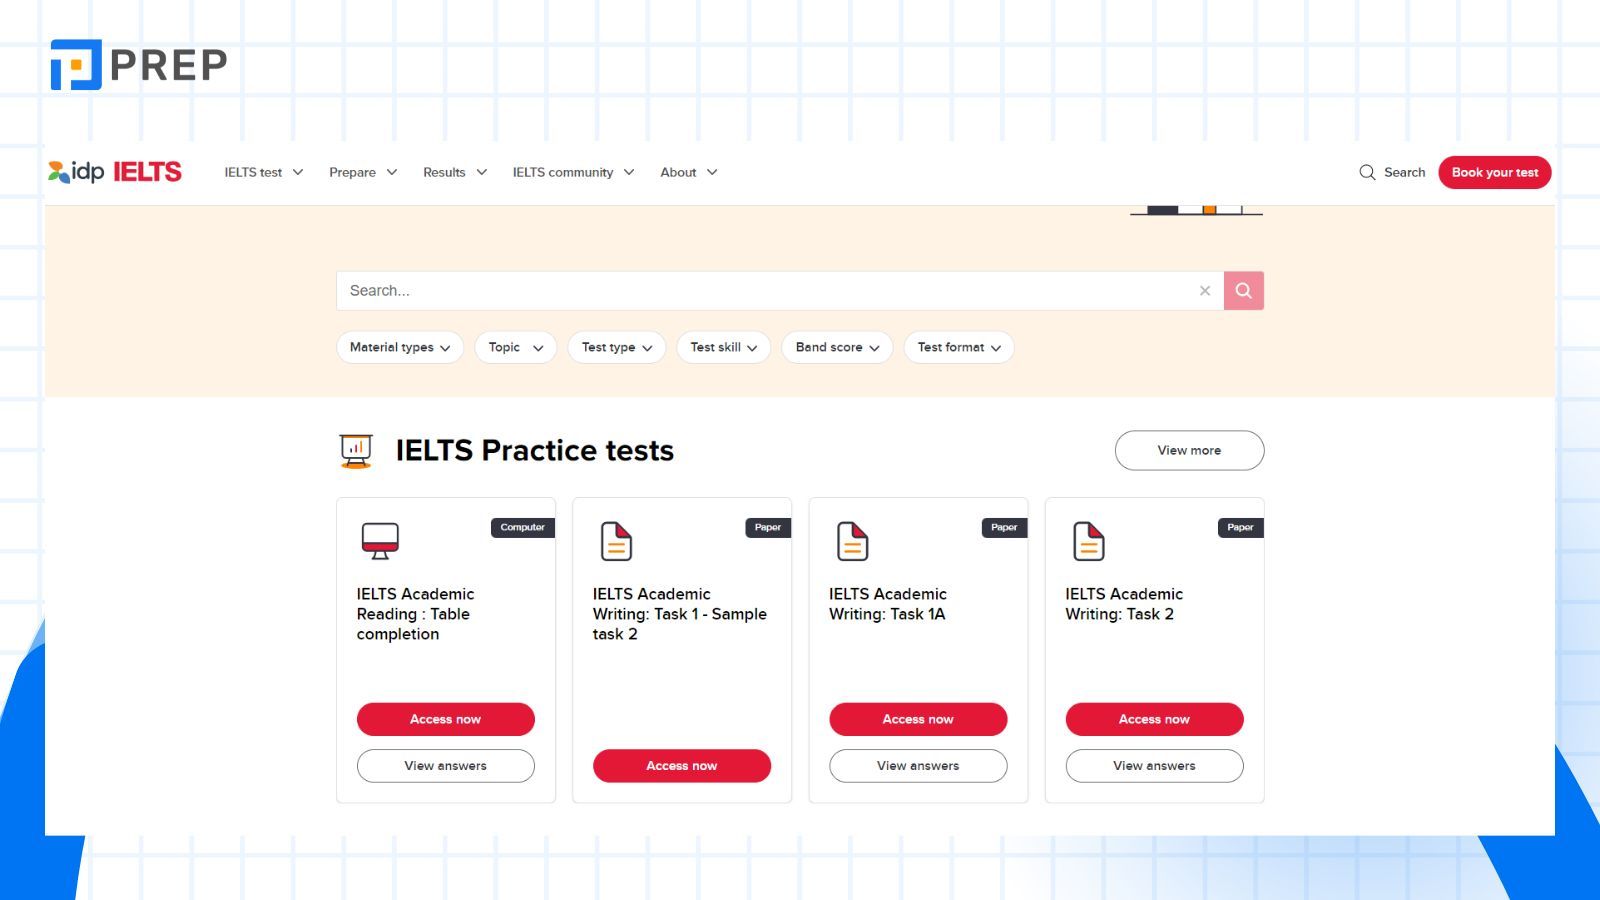The height and width of the screenshot is (900, 1600).
Task: Expand the Material types filter
Action: (400, 347)
